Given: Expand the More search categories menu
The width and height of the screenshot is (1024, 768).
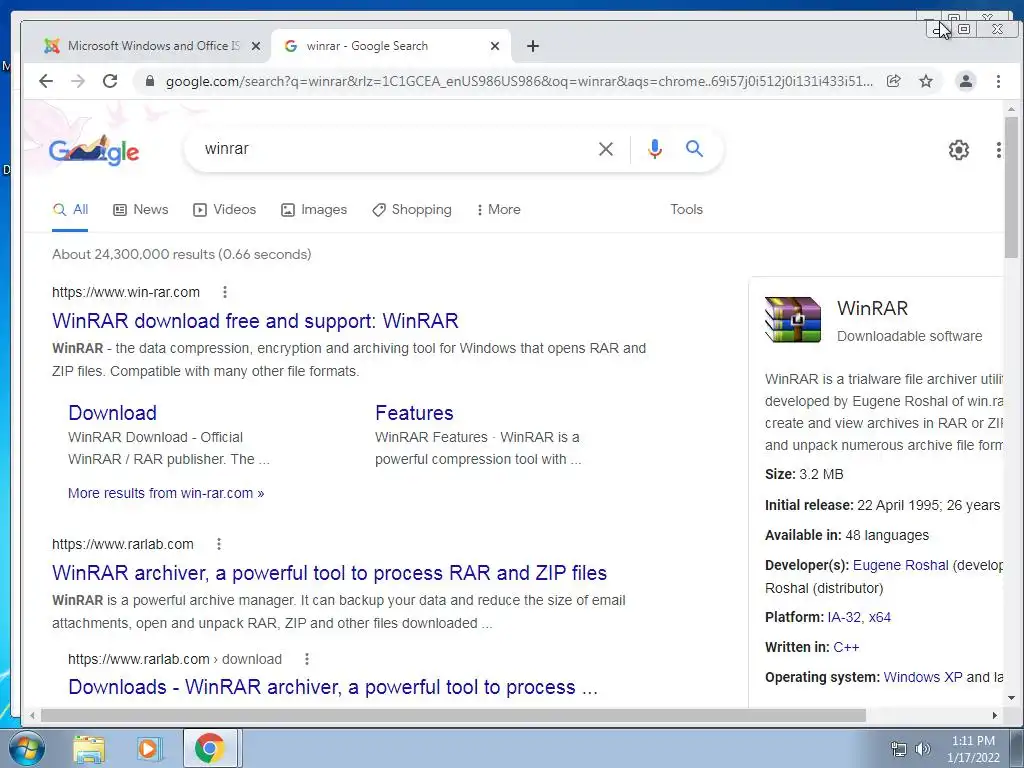Looking at the screenshot, I should coord(498,210).
